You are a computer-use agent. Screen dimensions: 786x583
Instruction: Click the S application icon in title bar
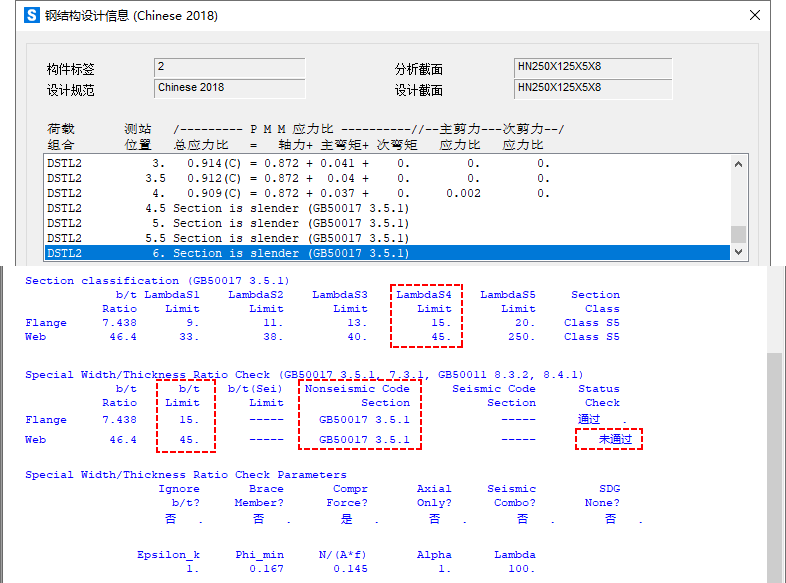click(x=31, y=16)
